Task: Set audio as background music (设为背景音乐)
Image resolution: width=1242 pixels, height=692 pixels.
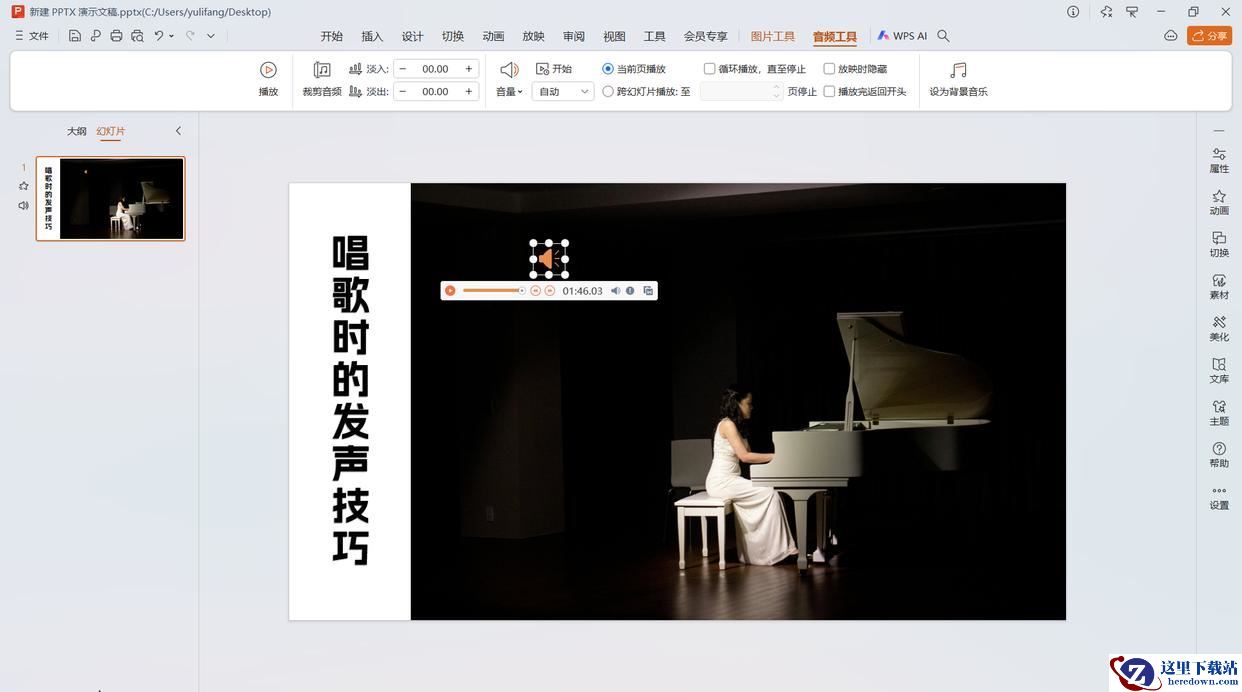Action: point(958,79)
